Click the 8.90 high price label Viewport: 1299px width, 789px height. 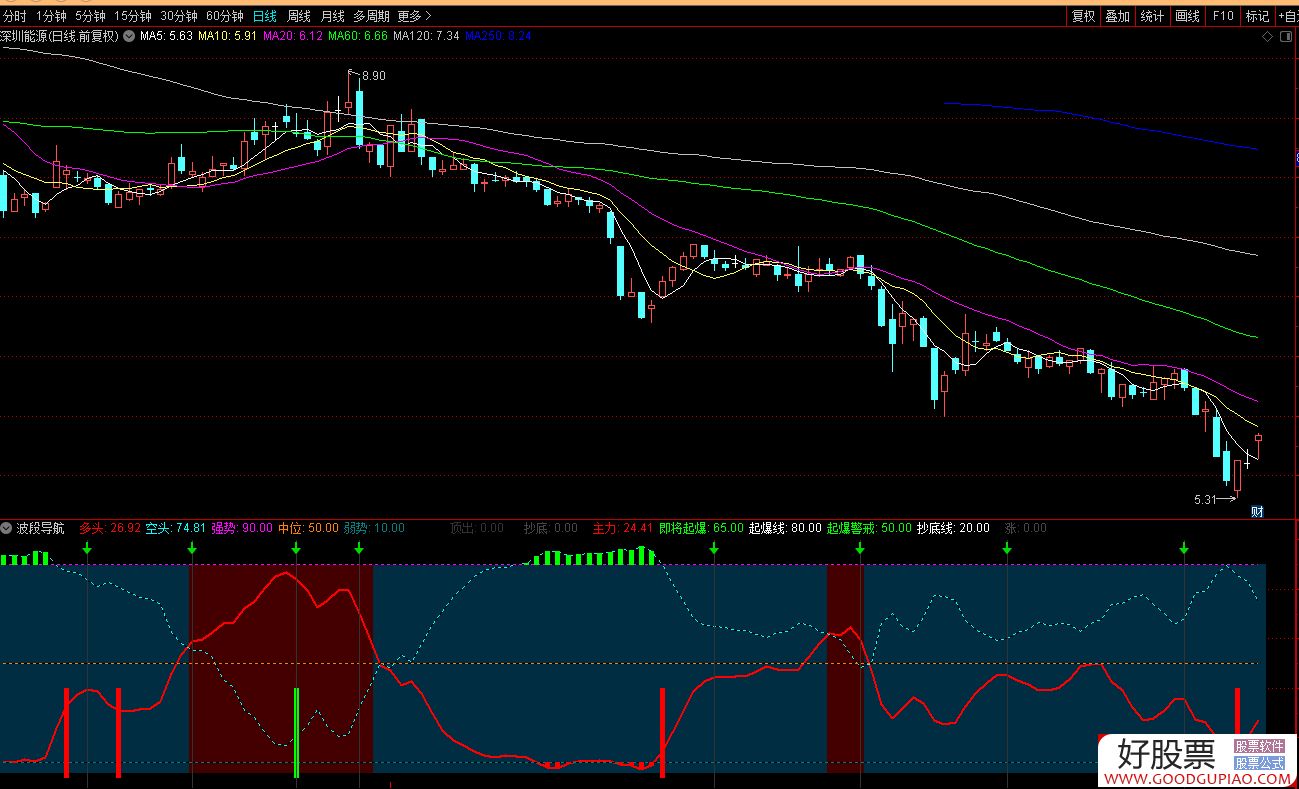pyautogui.click(x=373, y=76)
